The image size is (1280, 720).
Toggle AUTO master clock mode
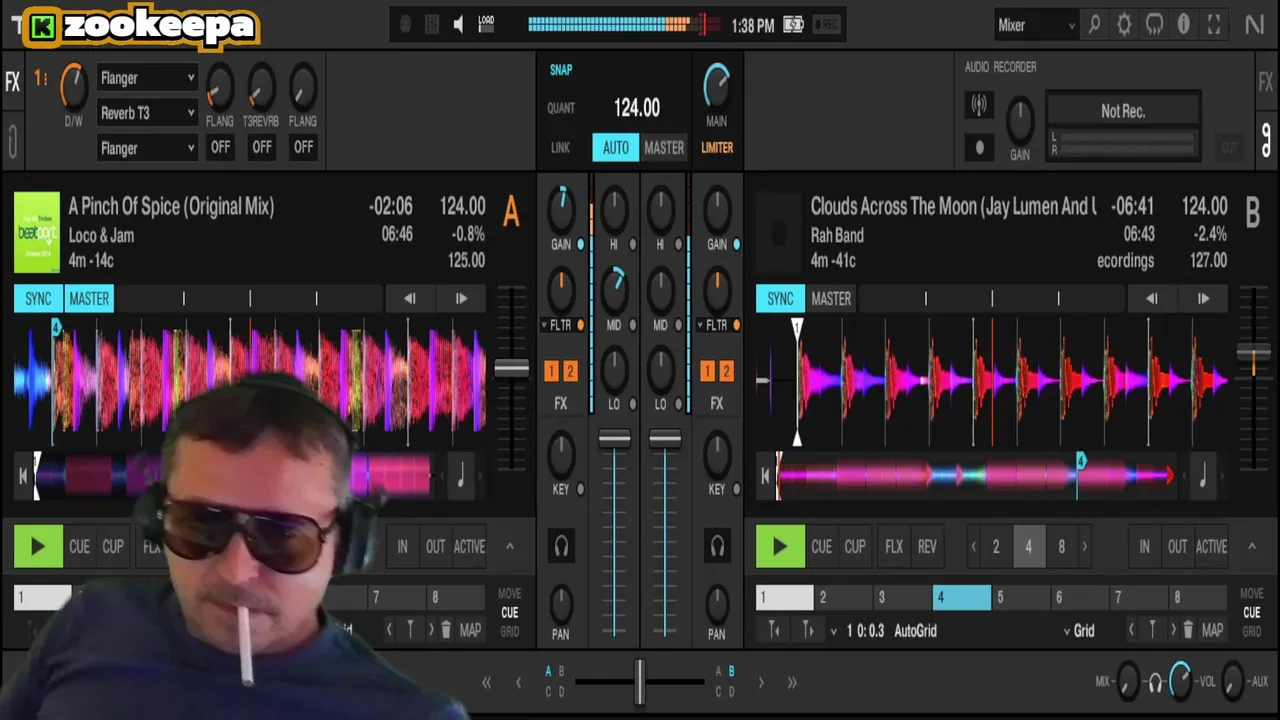pyautogui.click(x=615, y=147)
